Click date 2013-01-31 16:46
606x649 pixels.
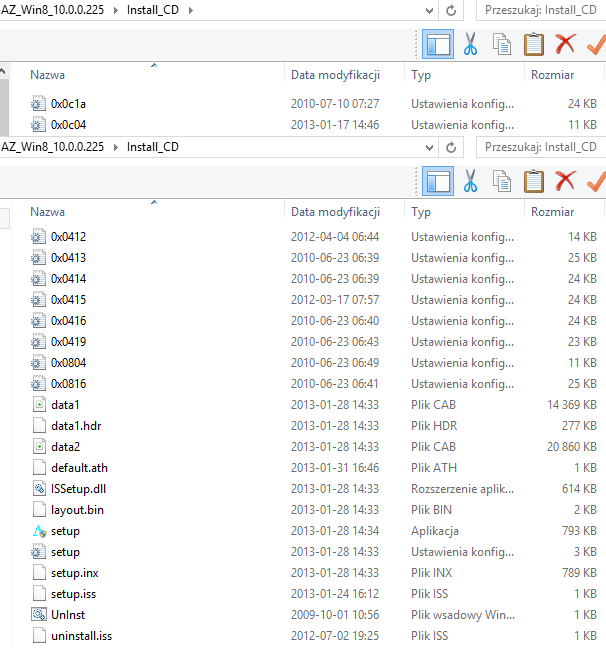pyautogui.click(x=335, y=468)
